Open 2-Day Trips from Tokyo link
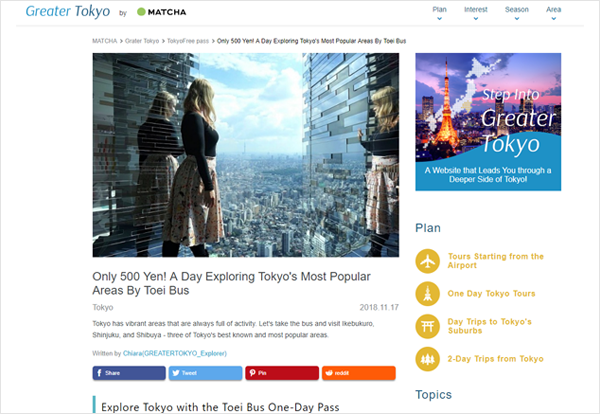 [x=496, y=359]
